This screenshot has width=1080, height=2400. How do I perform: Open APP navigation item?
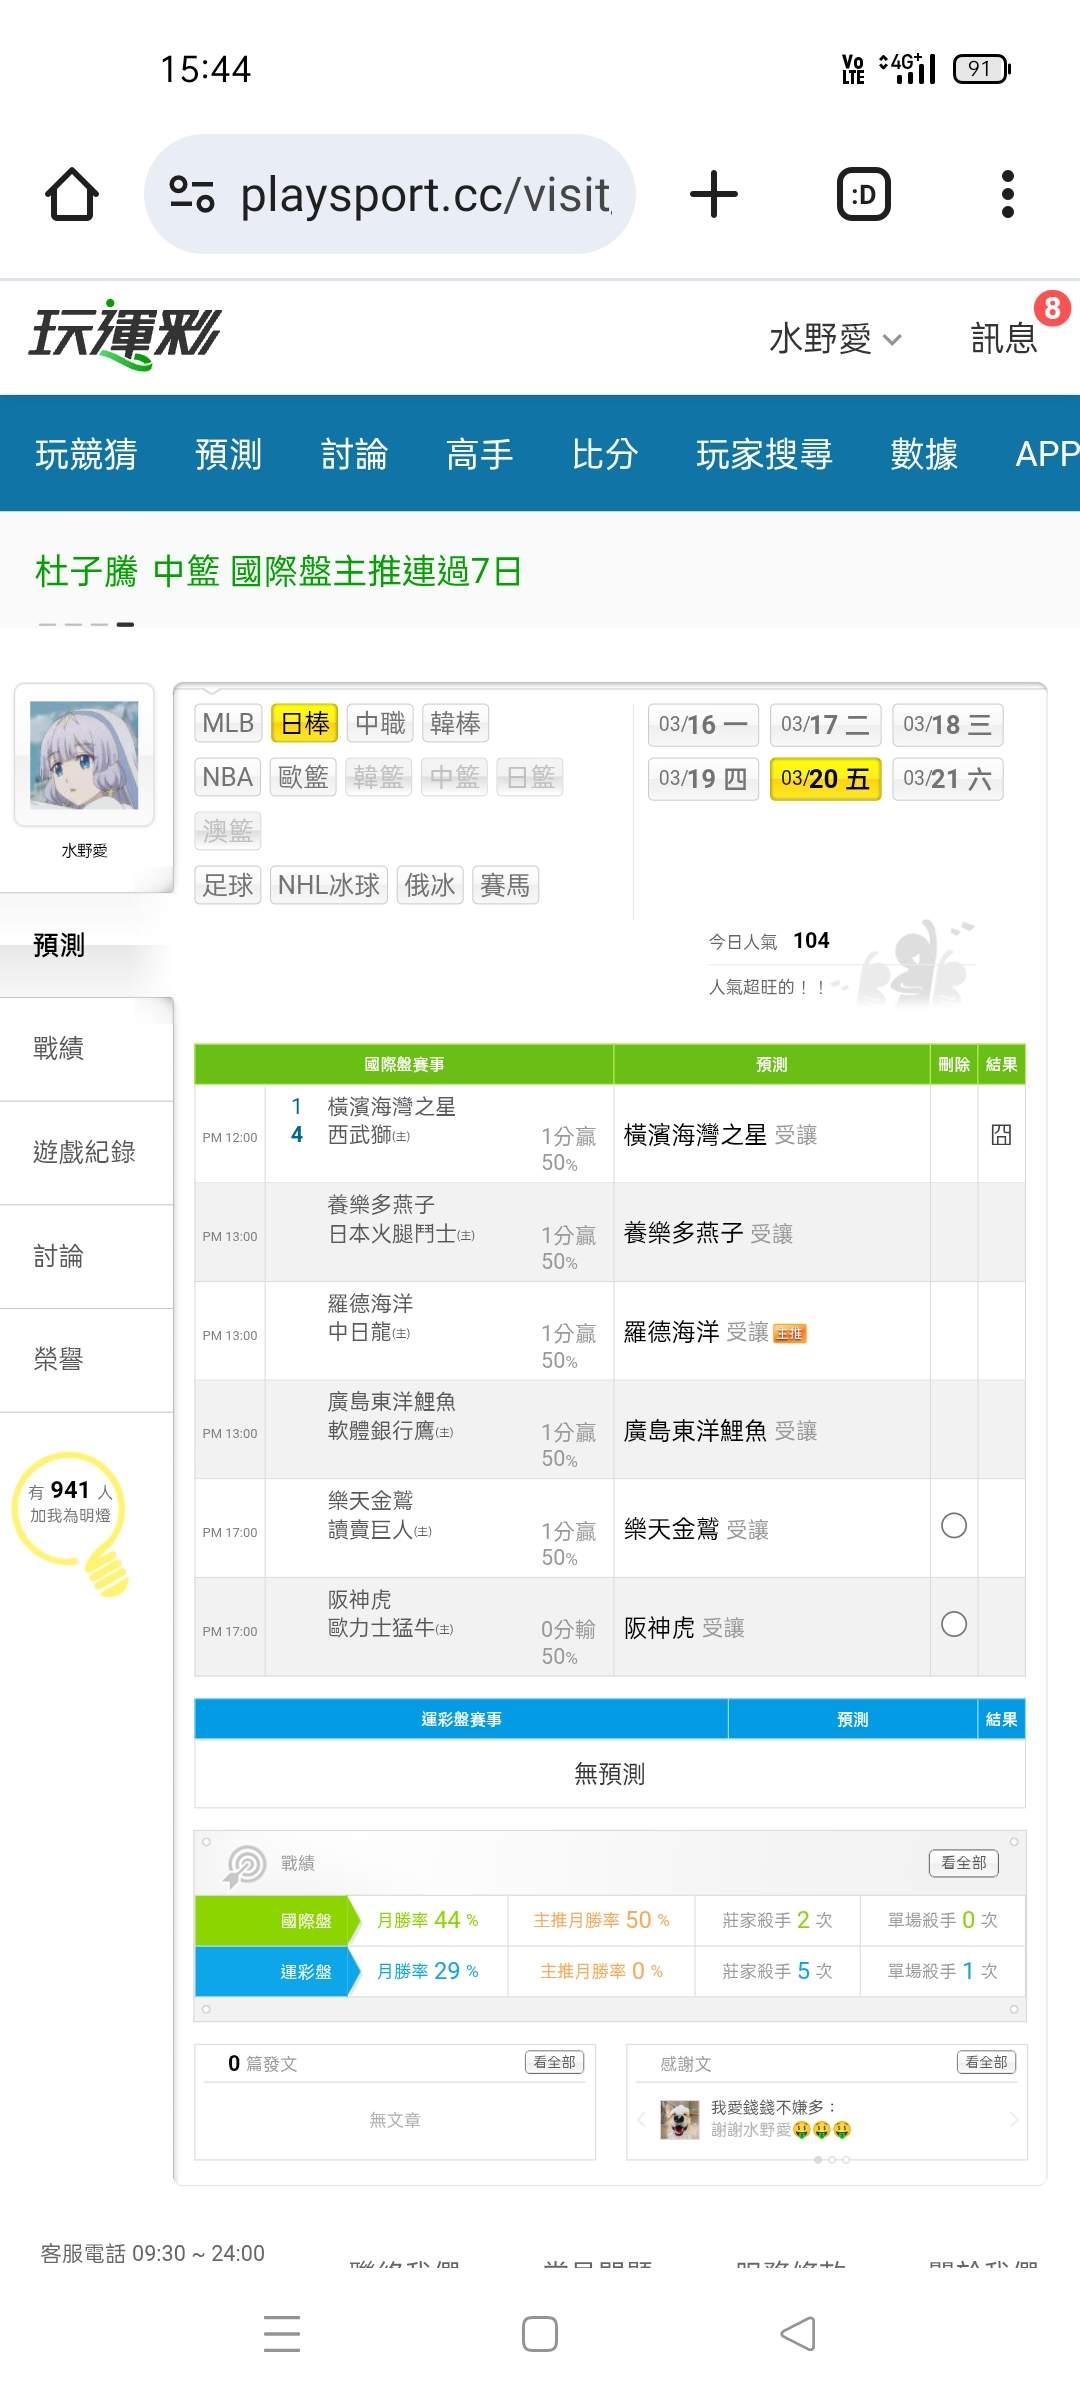[x=1047, y=454]
